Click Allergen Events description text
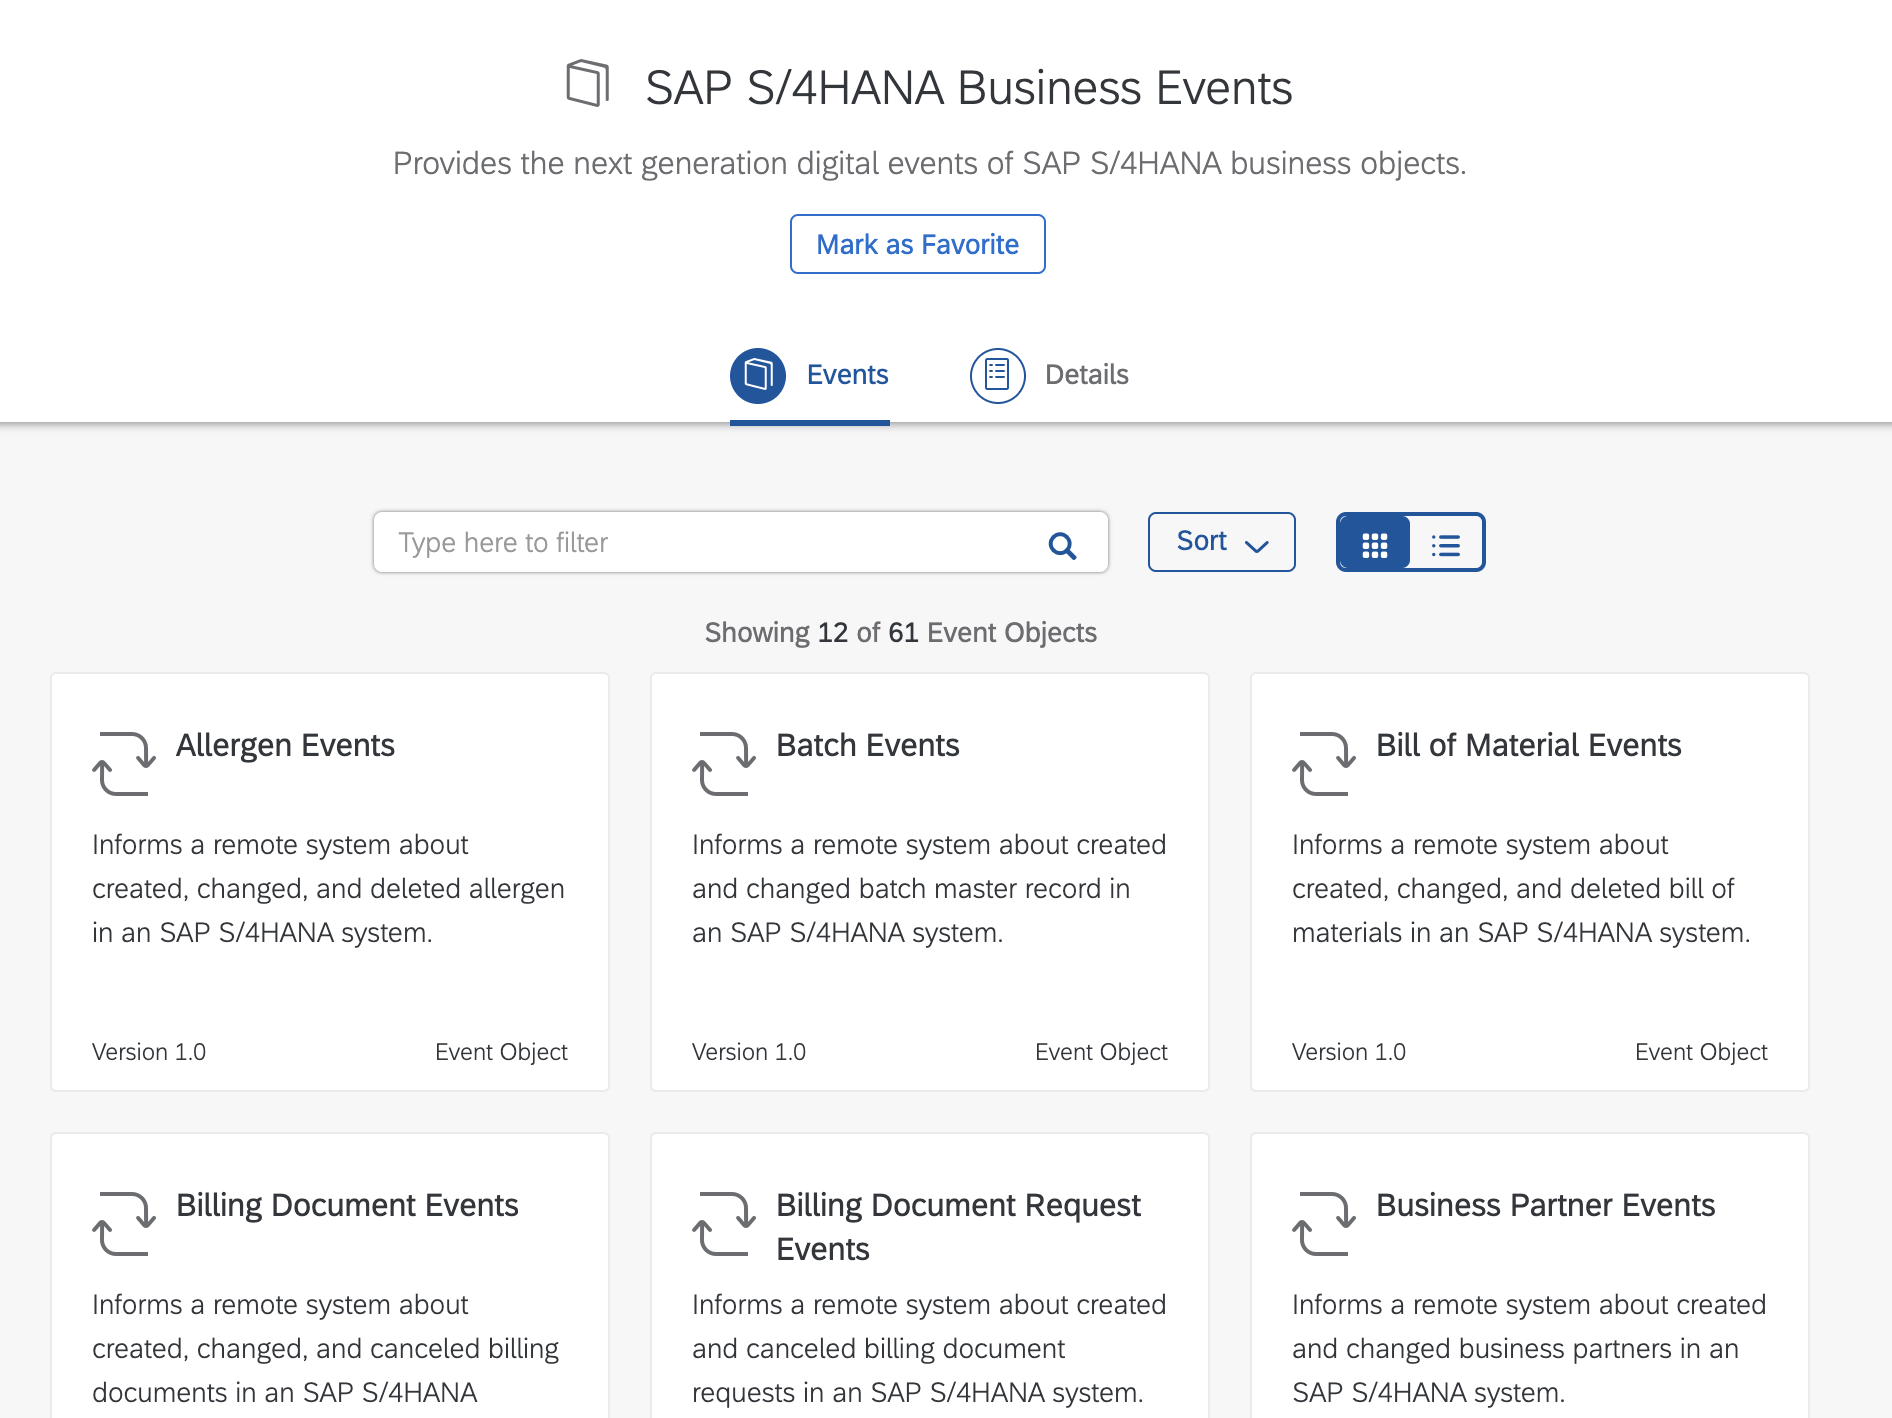Screen dimensions: 1892x1418 328,889
